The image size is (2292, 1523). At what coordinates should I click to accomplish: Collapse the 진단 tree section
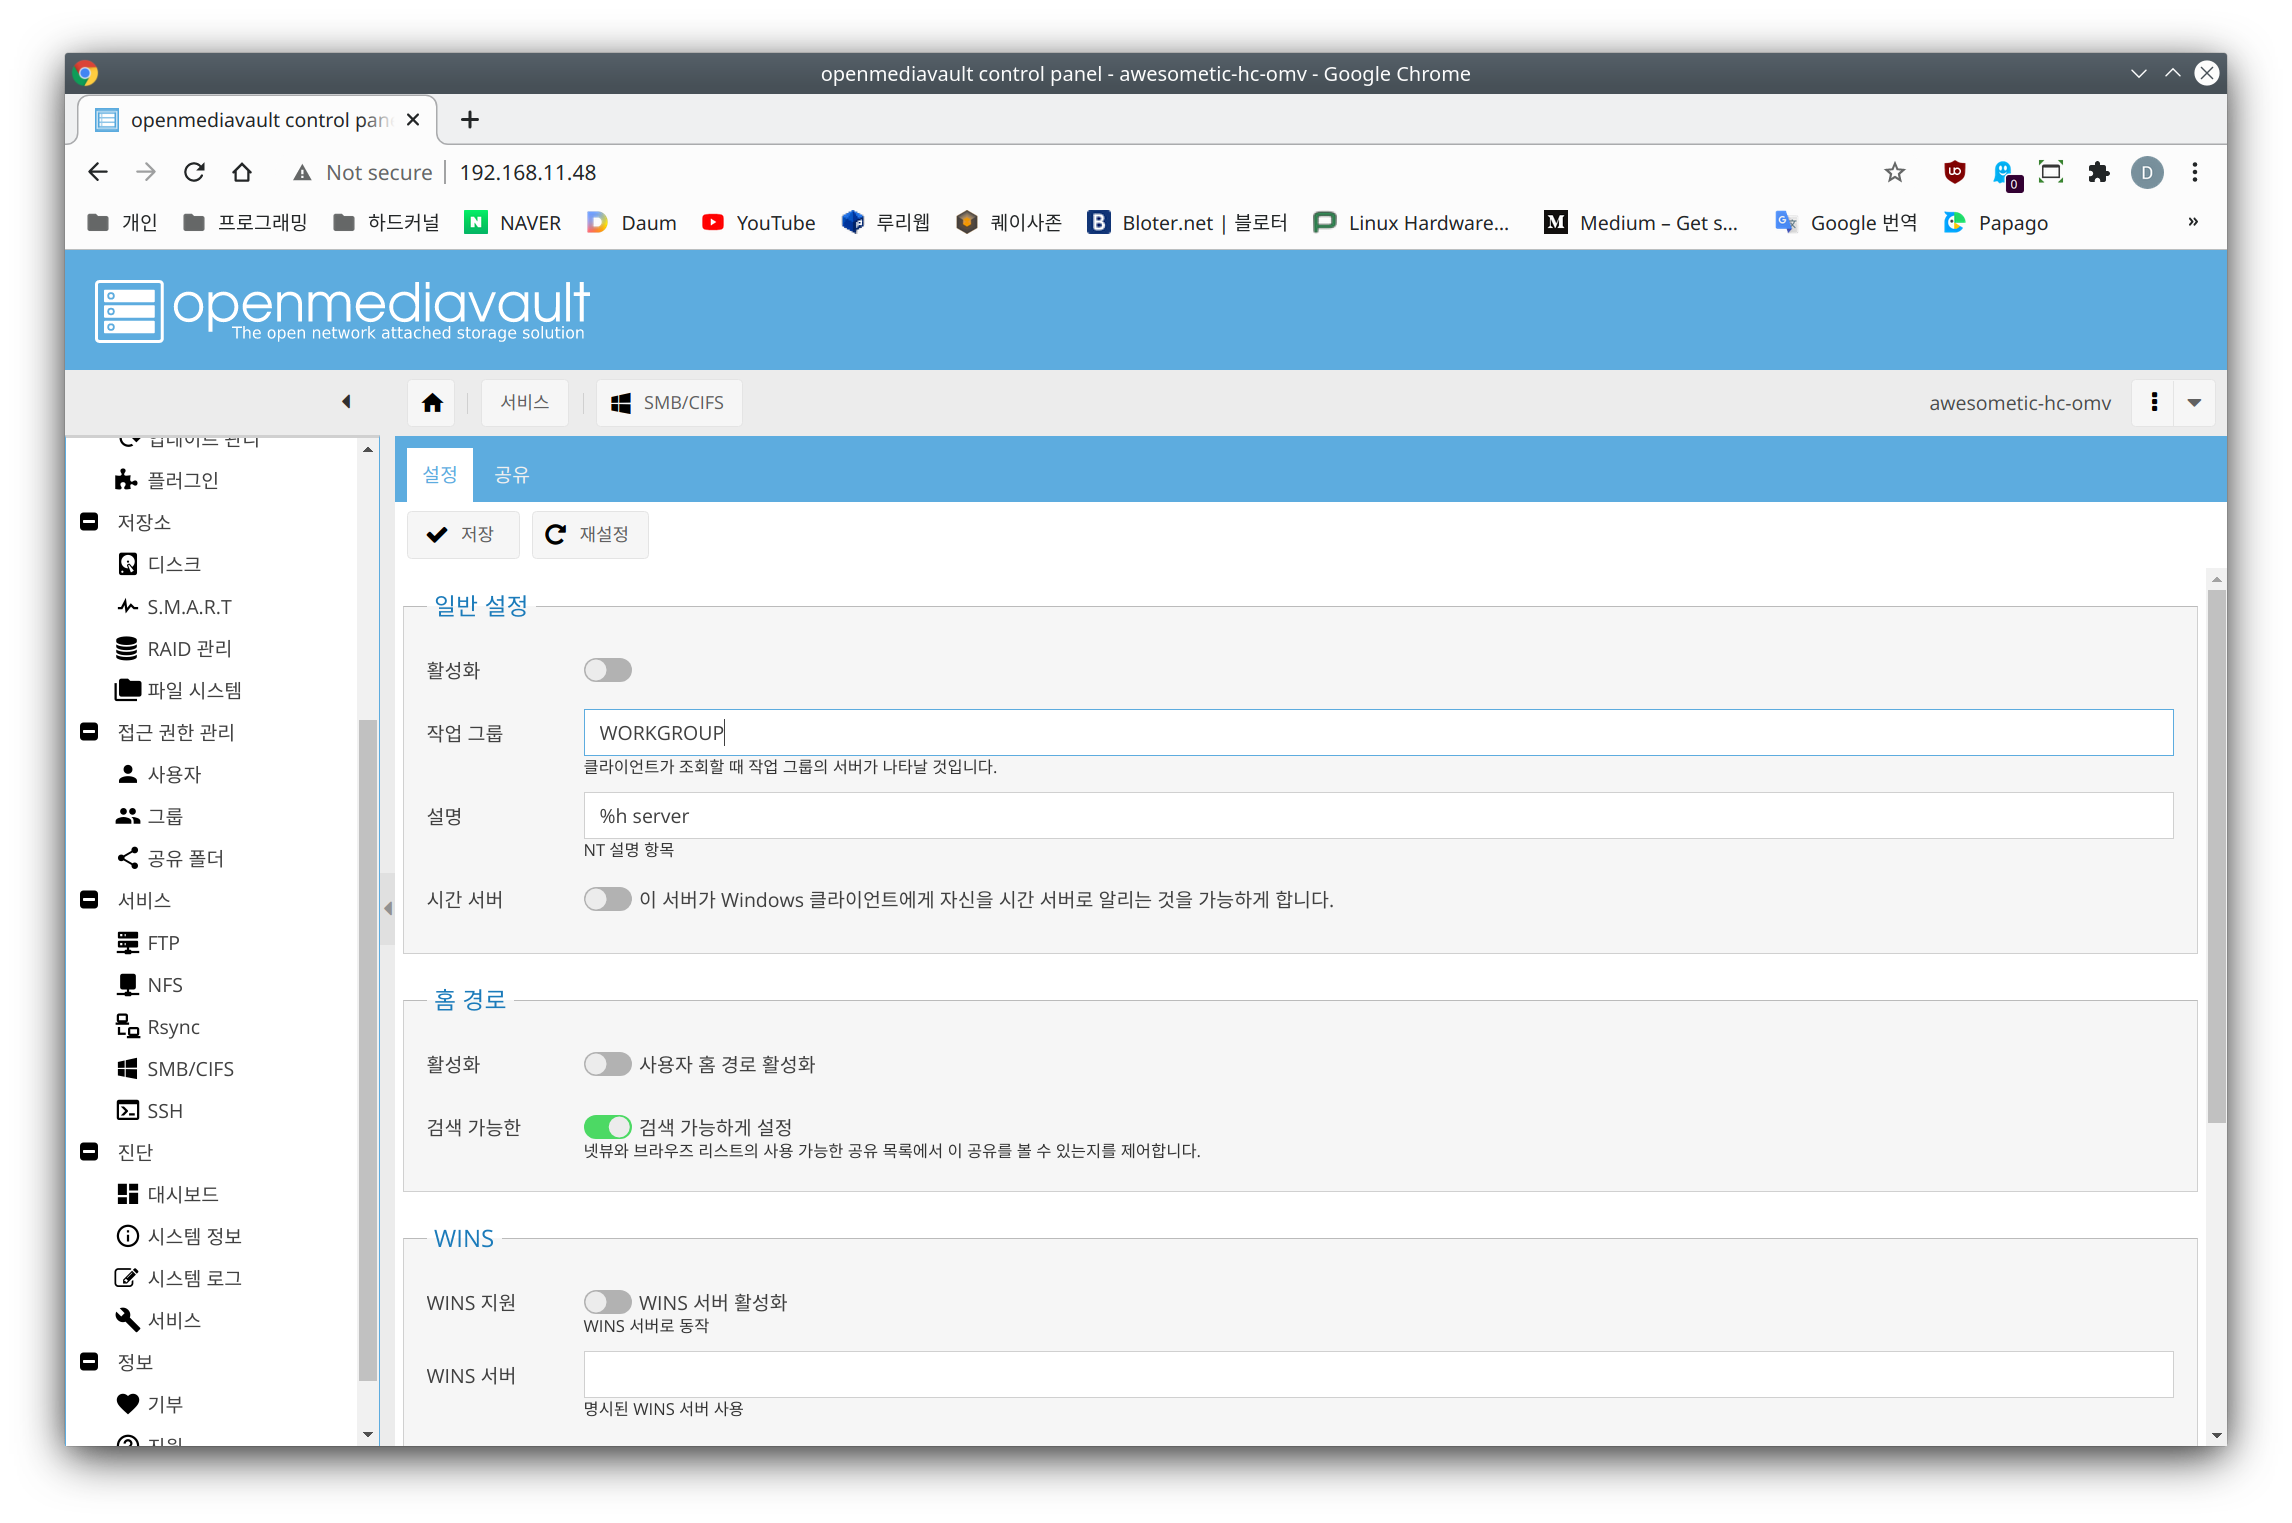[89, 1152]
